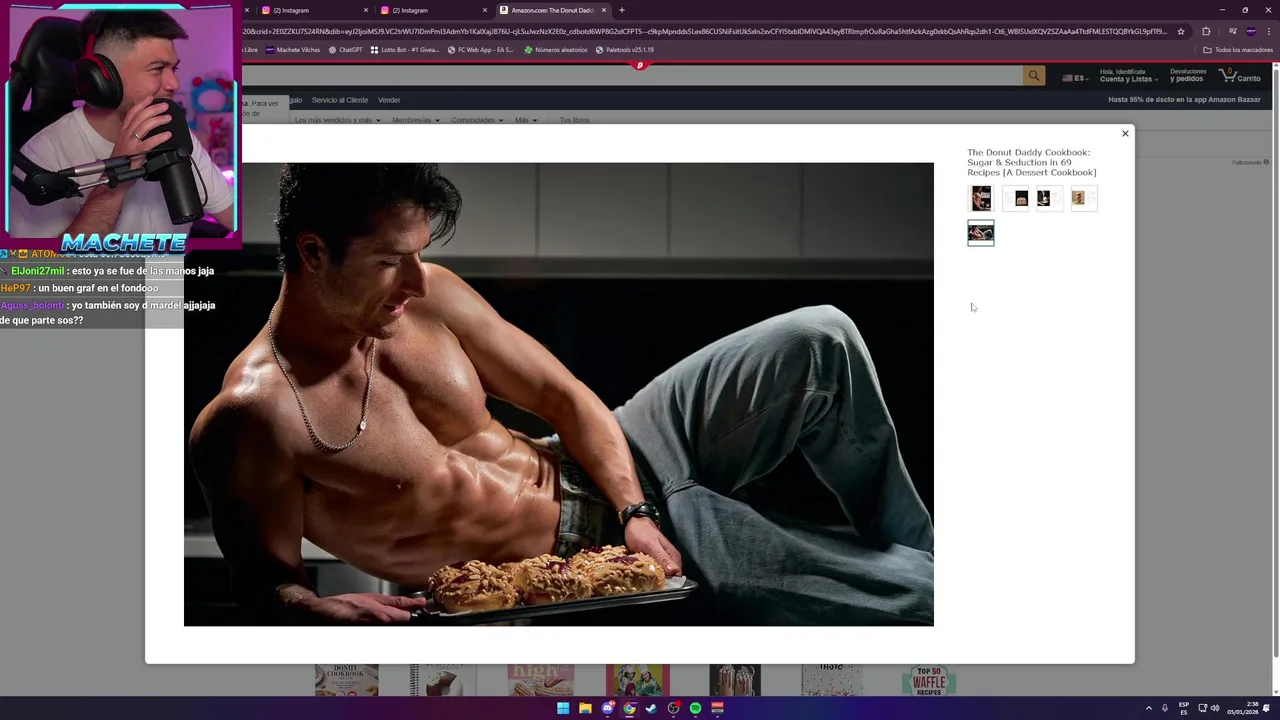Open File Explorer from the taskbar
This screenshot has height=720, width=1280.
tap(585, 708)
